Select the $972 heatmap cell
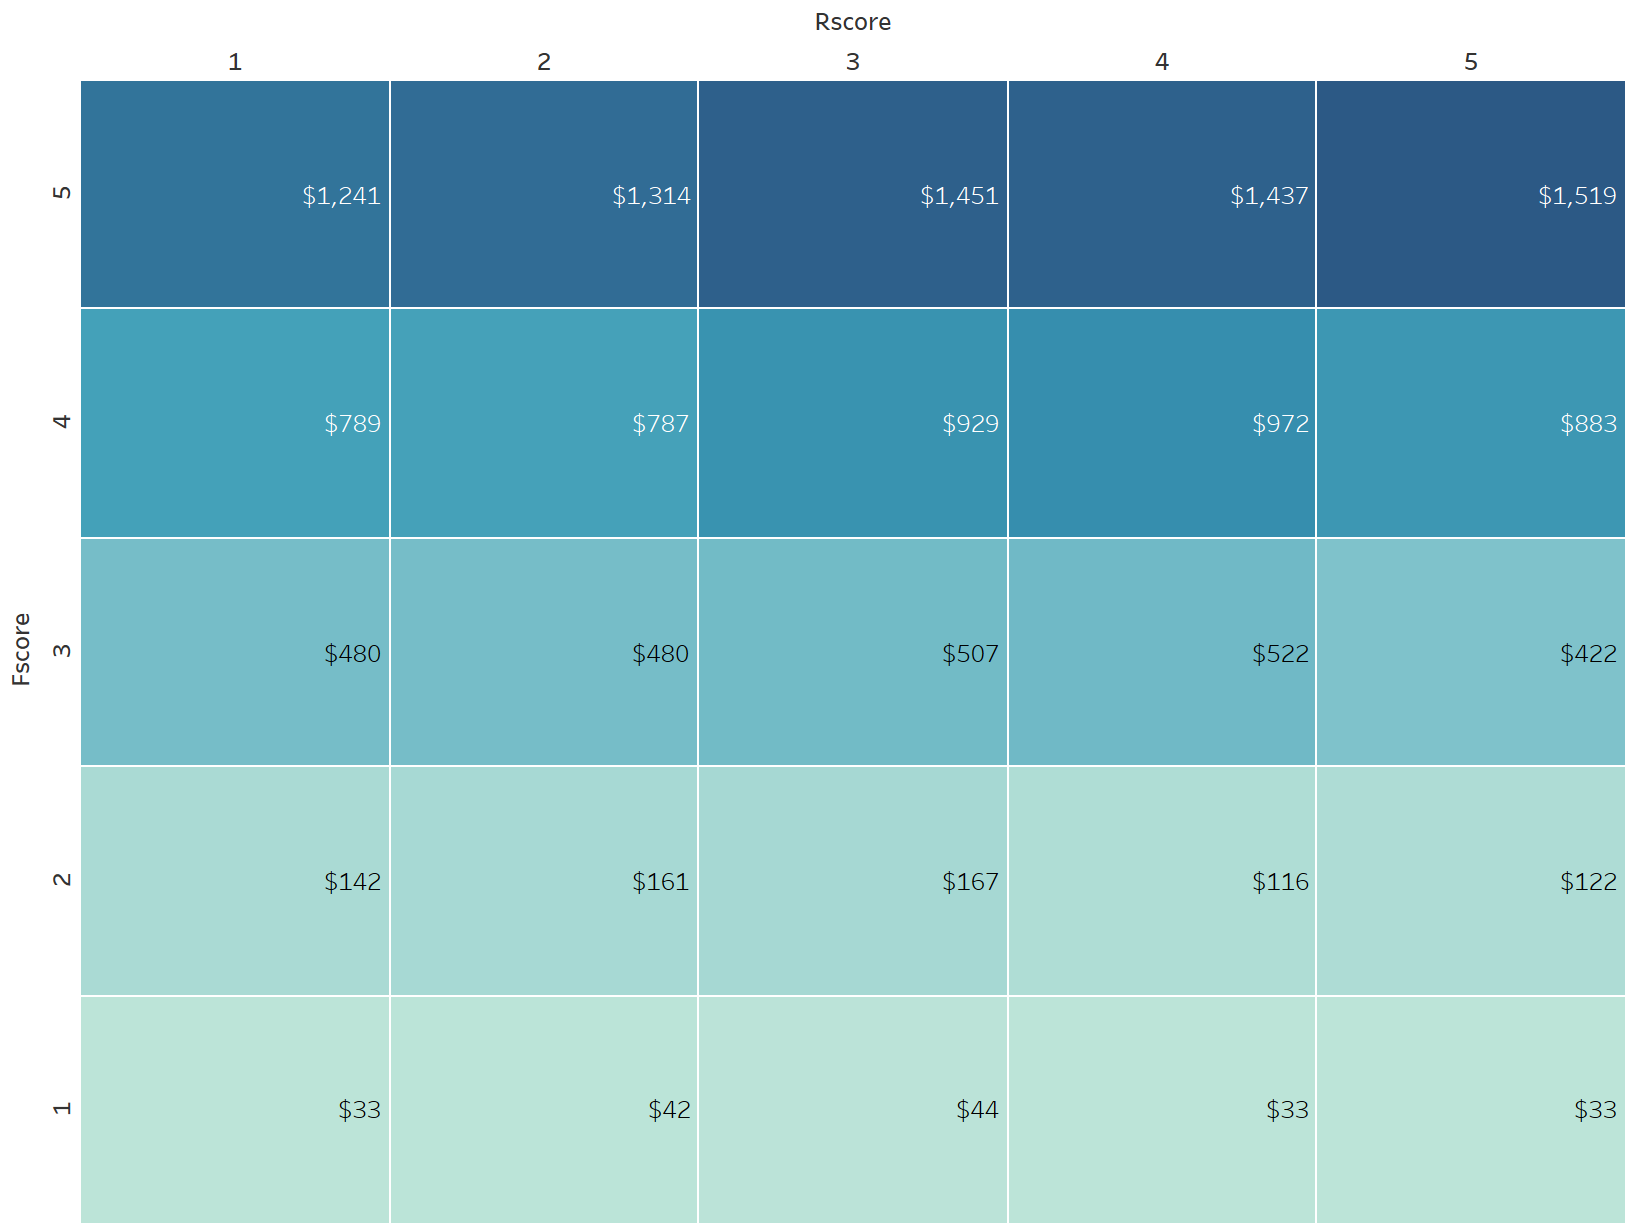Screen dimensions: 1642x1226 (1162, 423)
